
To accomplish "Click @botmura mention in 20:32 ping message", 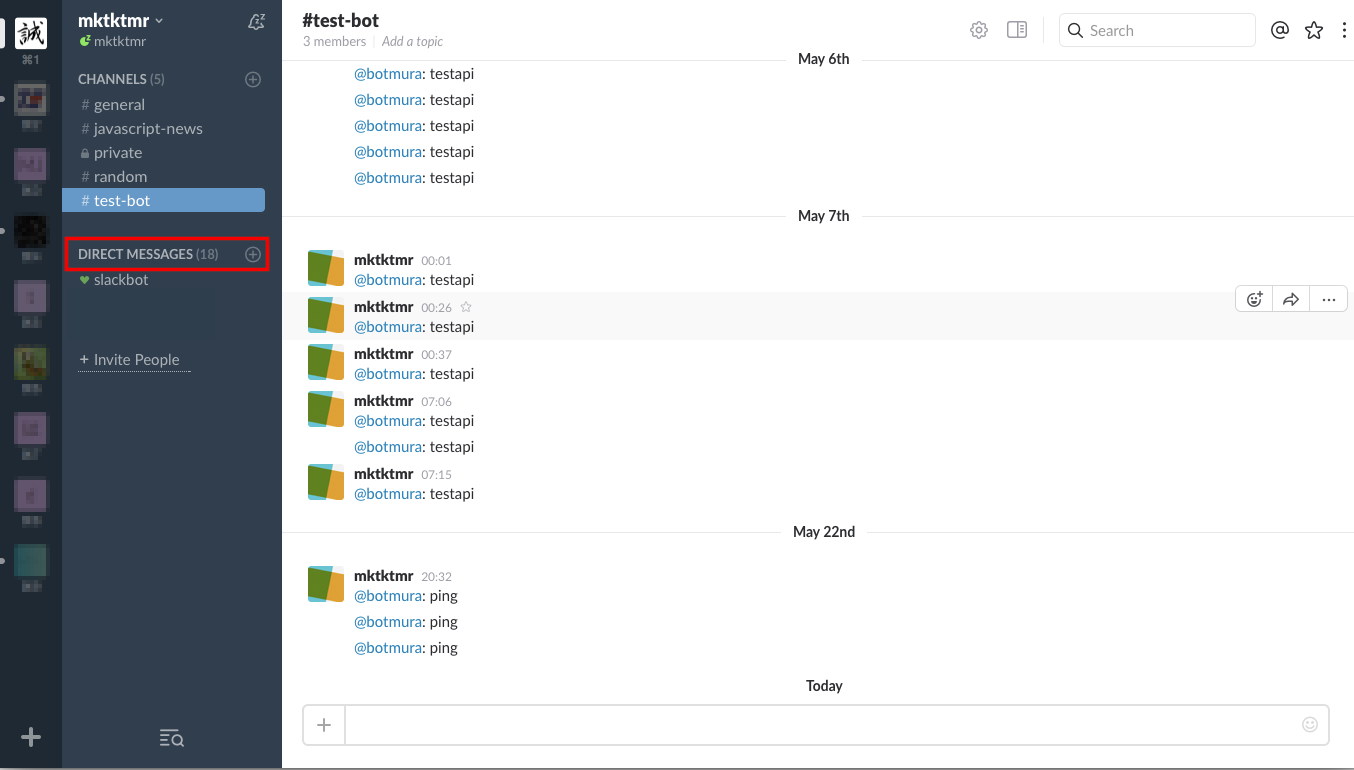I will tap(388, 596).
